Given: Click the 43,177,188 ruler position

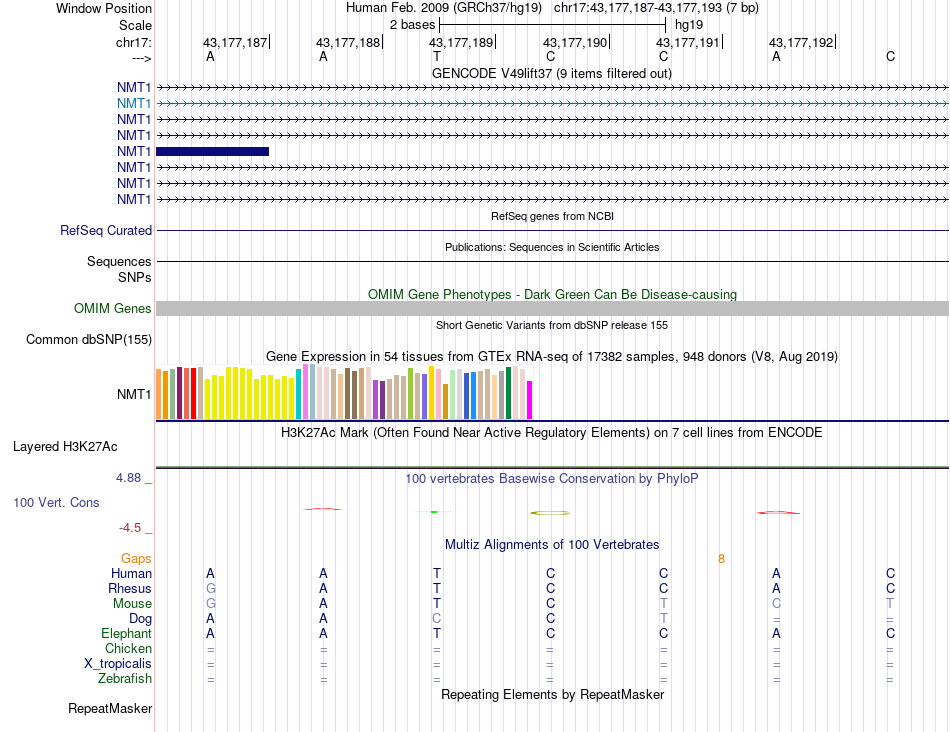Looking at the screenshot, I should point(348,42).
